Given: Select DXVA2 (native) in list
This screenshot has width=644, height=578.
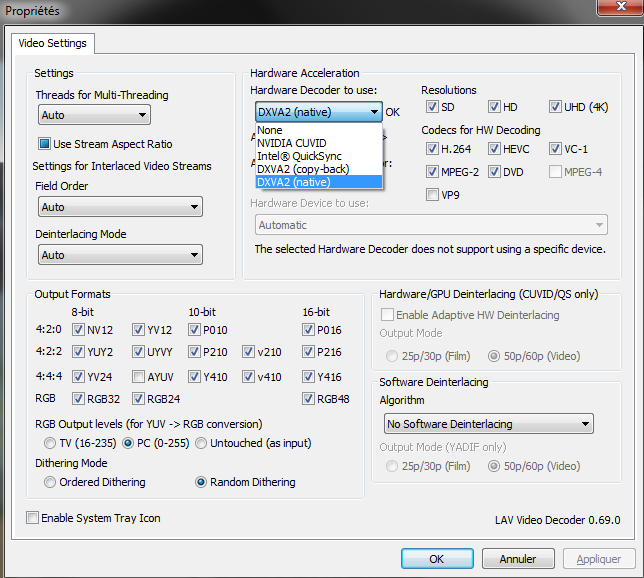Looking at the screenshot, I should click(319, 182).
